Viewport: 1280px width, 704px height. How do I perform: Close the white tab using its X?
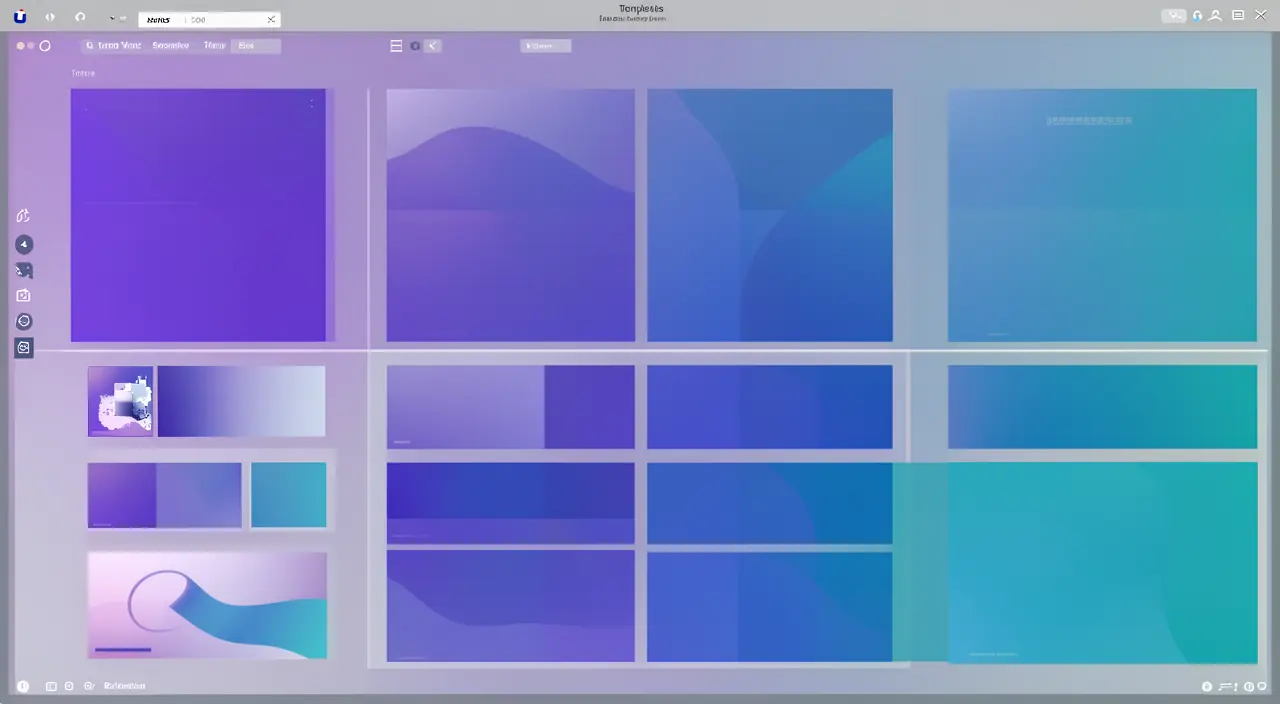click(270, 19)
